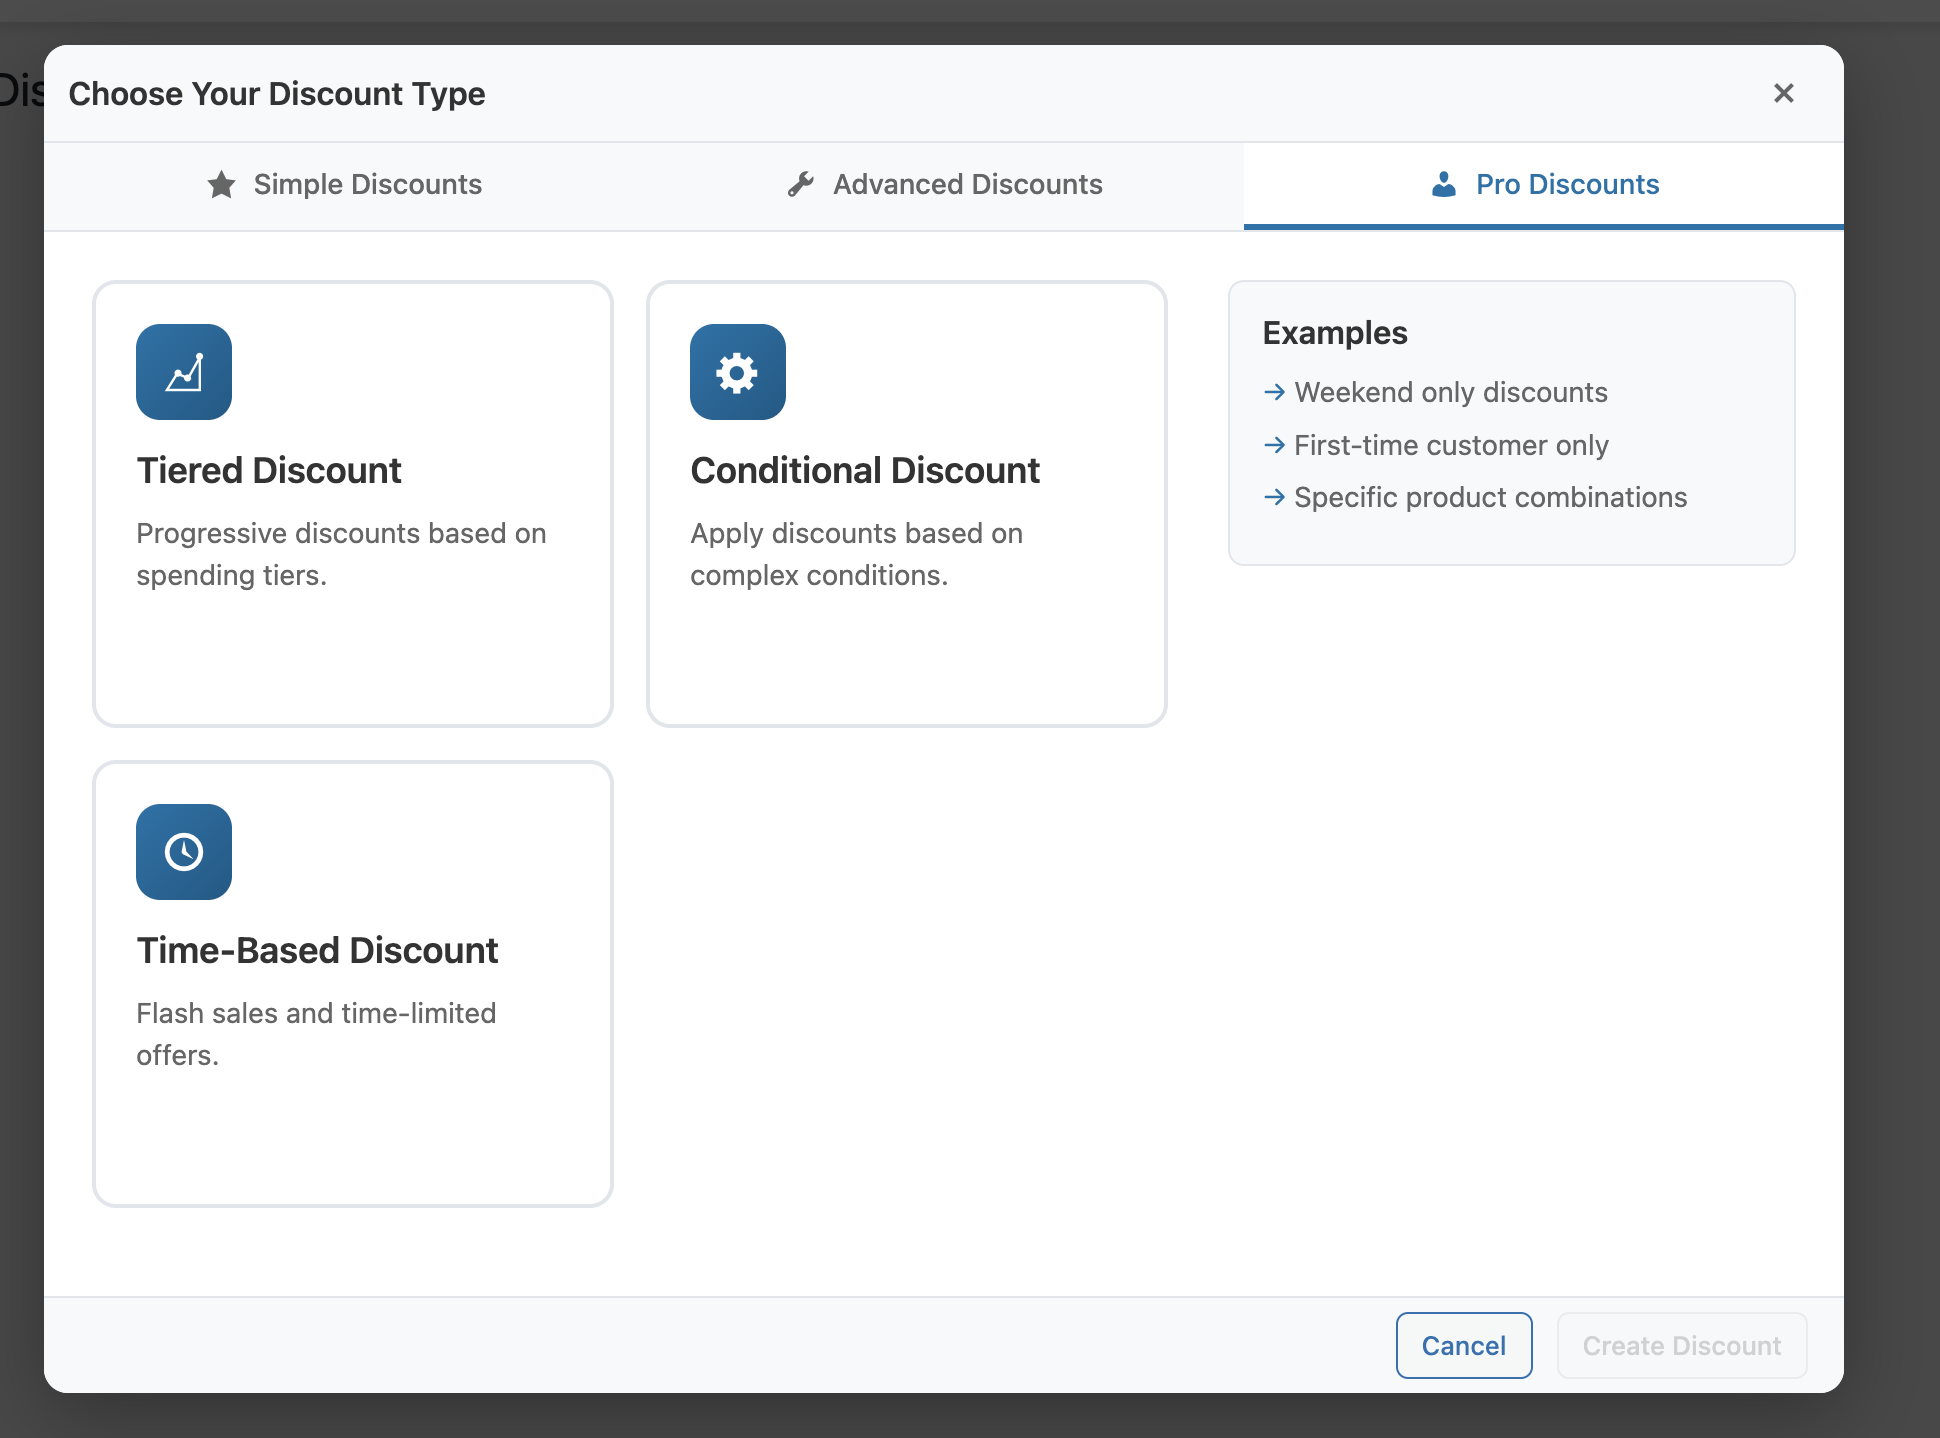The image size is (1940, 1438).
Task: Click the Time-Based Discount clock icon
Action: (184, 852)
